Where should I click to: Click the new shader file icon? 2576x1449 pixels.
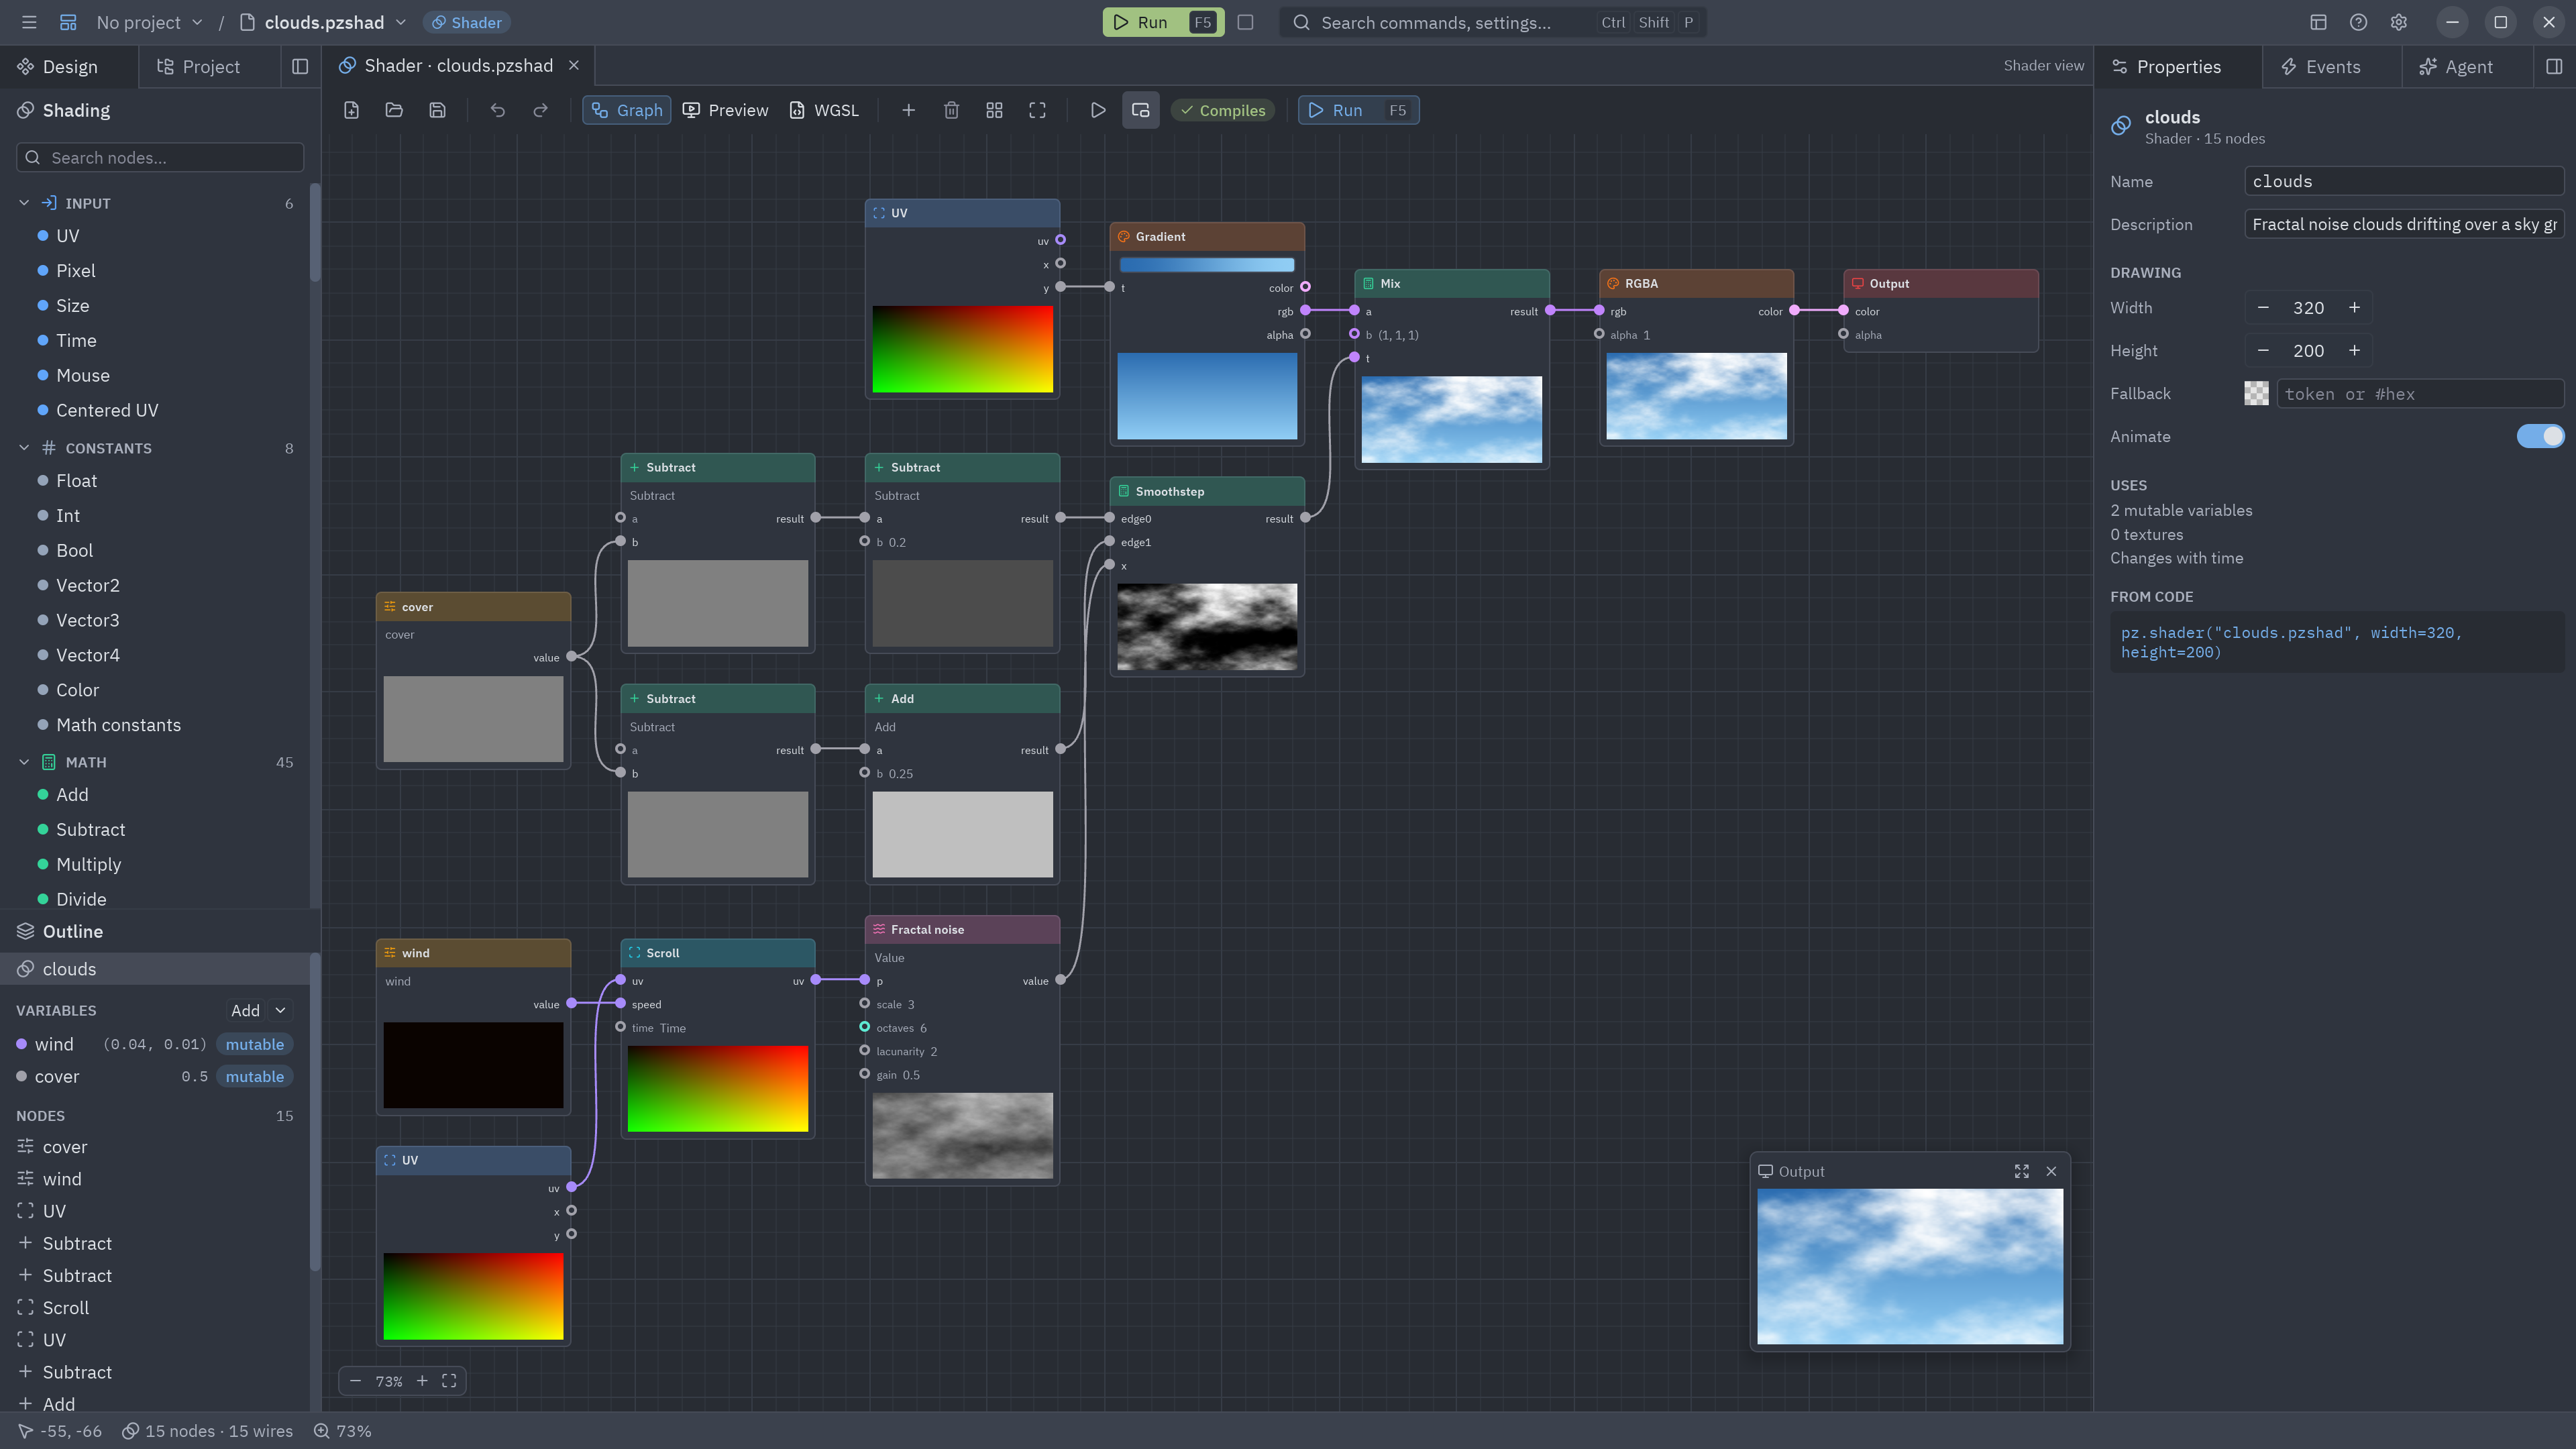click(351, 110)
